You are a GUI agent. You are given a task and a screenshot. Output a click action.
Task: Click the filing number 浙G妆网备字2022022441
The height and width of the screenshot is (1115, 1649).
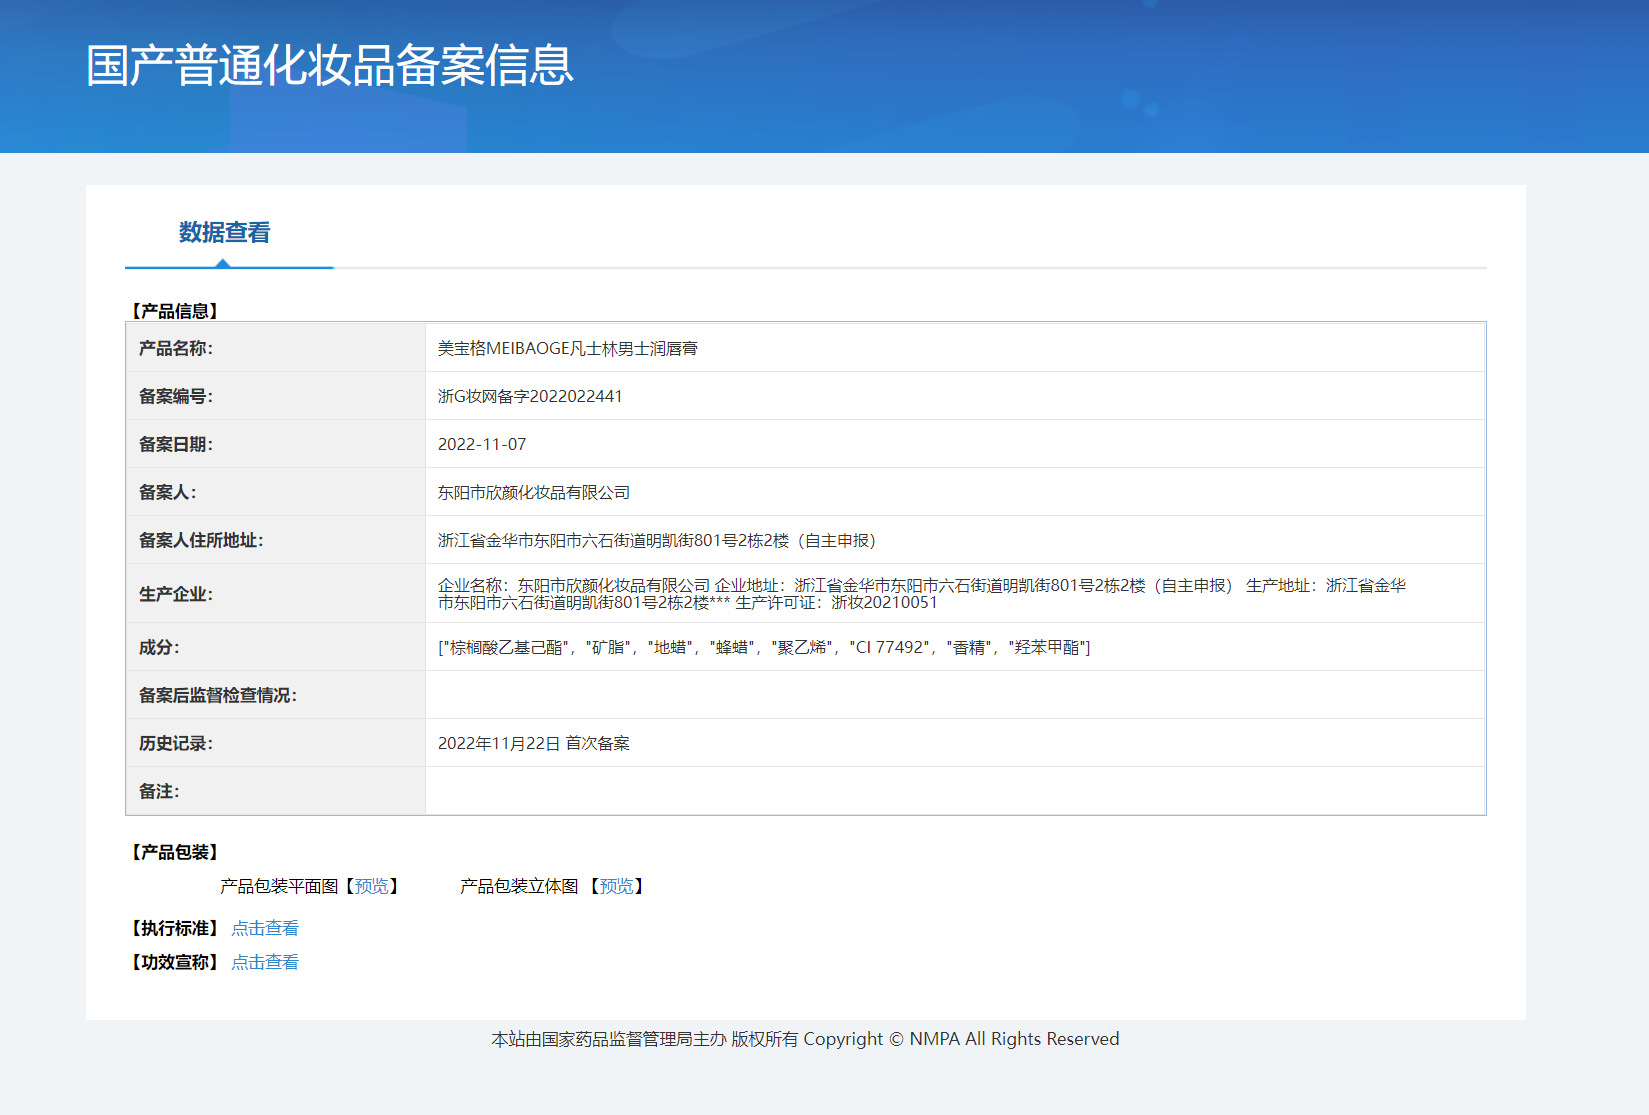coord(530,396)
